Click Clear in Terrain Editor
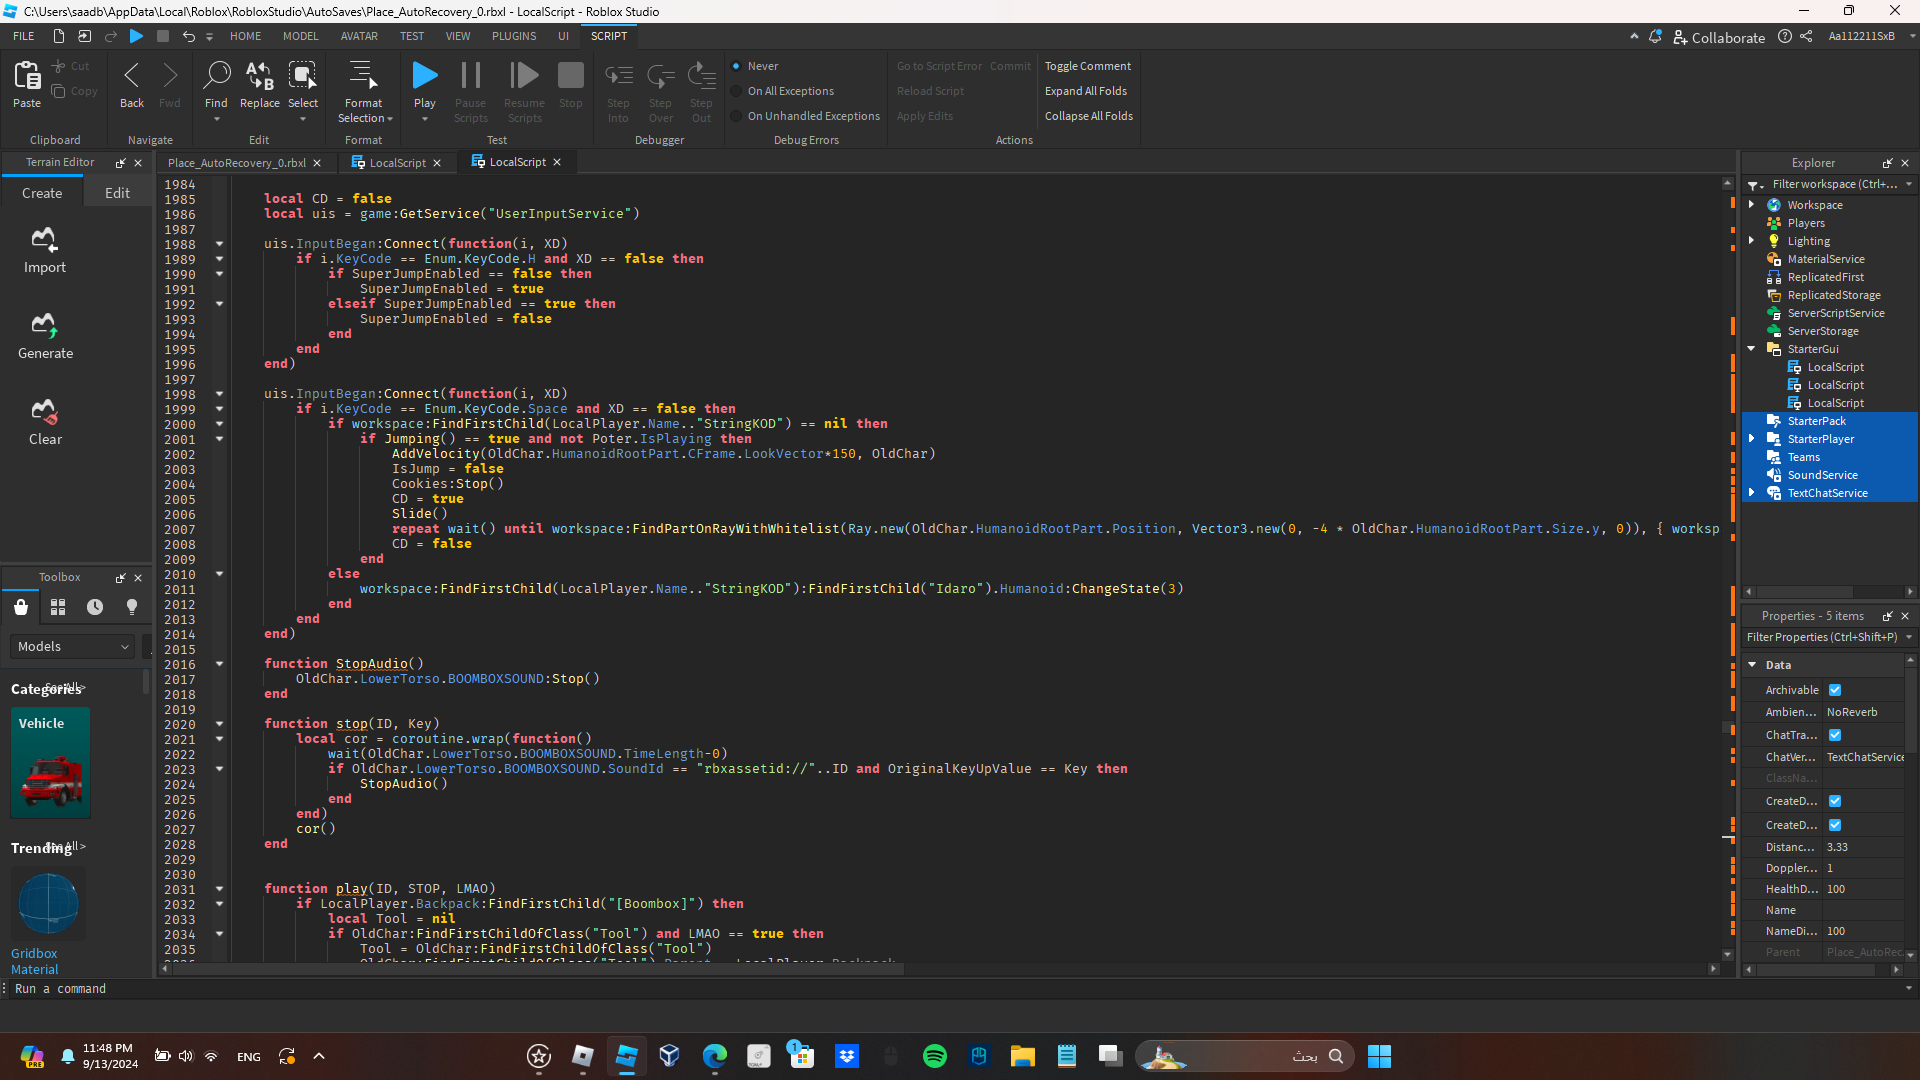1920x1080 pixels. click(x=45, y=422)
